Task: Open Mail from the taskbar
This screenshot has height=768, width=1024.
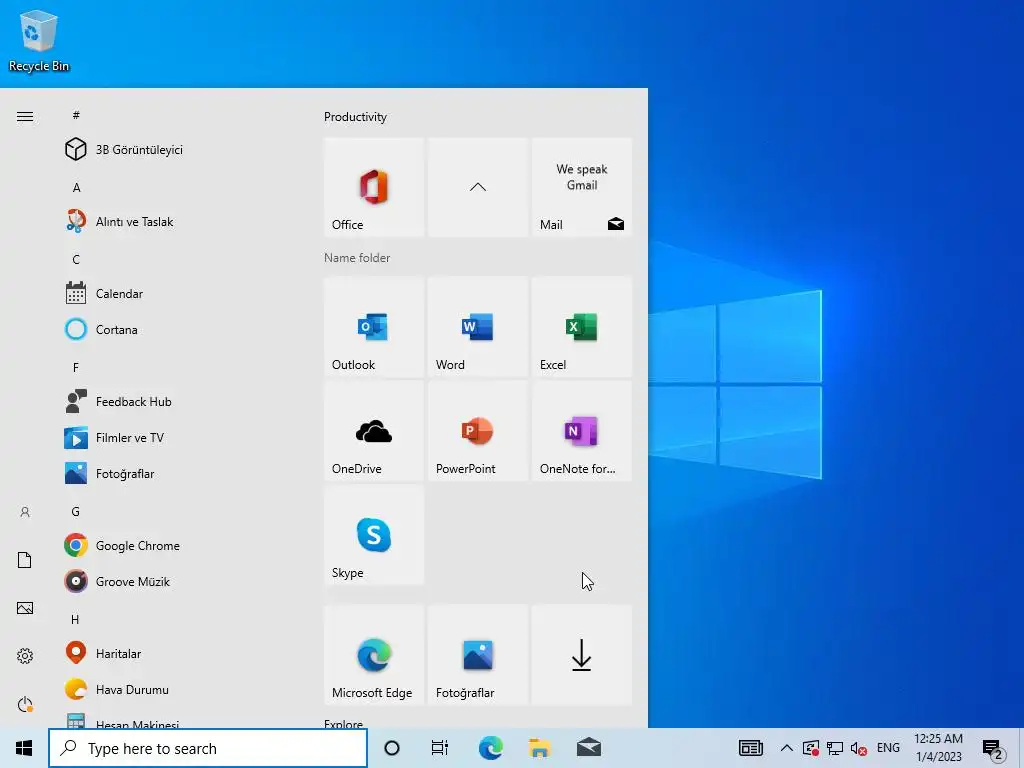Action: (x=588, y=748)
